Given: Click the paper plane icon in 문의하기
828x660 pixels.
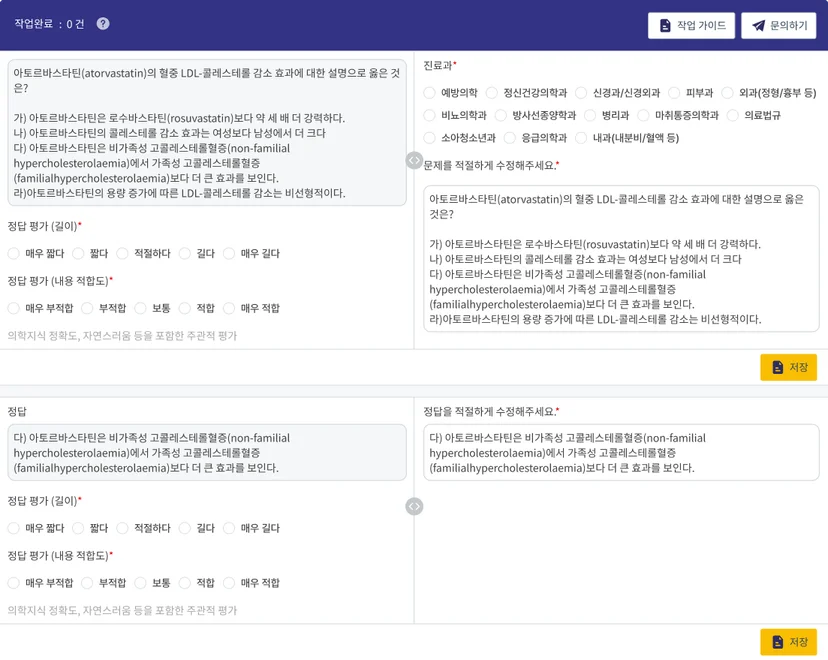Looking at the screenshot, I should coord(758,25).
